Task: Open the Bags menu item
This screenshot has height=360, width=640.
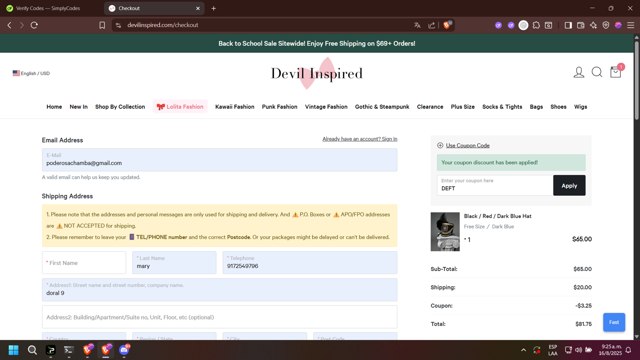Action: pyautogui.click(x=536, y=107)
